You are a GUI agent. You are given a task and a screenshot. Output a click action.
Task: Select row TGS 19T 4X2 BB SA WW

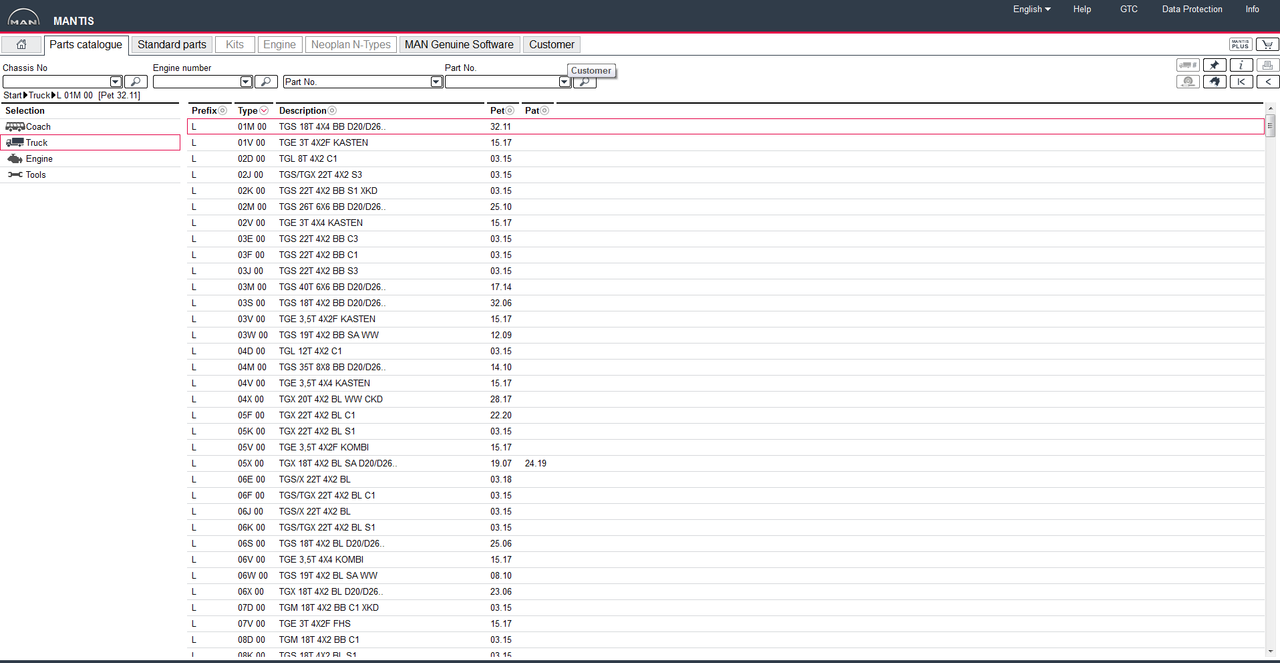point(726,335)
